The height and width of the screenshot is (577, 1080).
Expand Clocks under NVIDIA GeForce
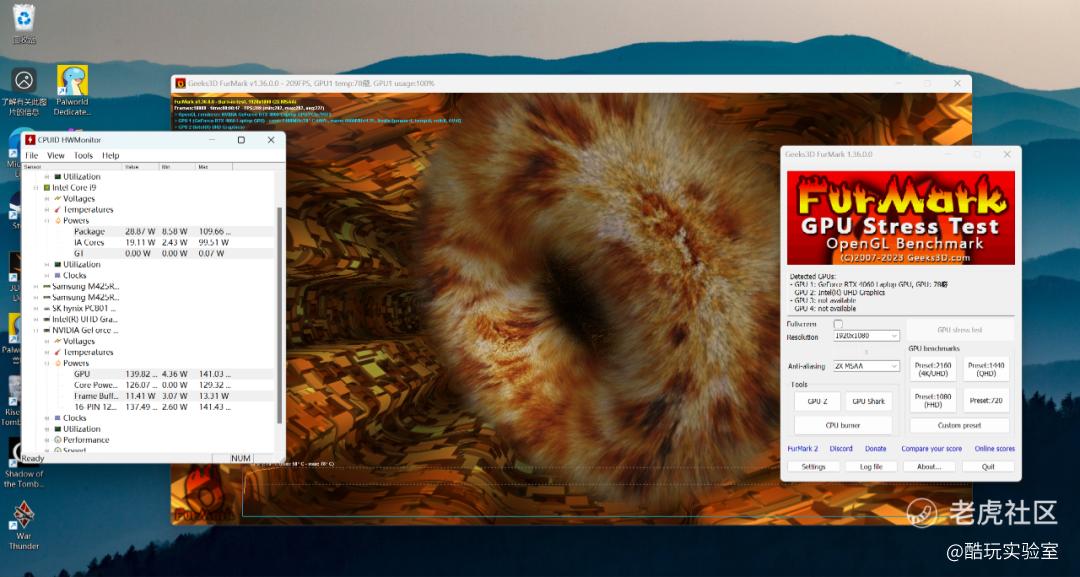tap(47, 418)
